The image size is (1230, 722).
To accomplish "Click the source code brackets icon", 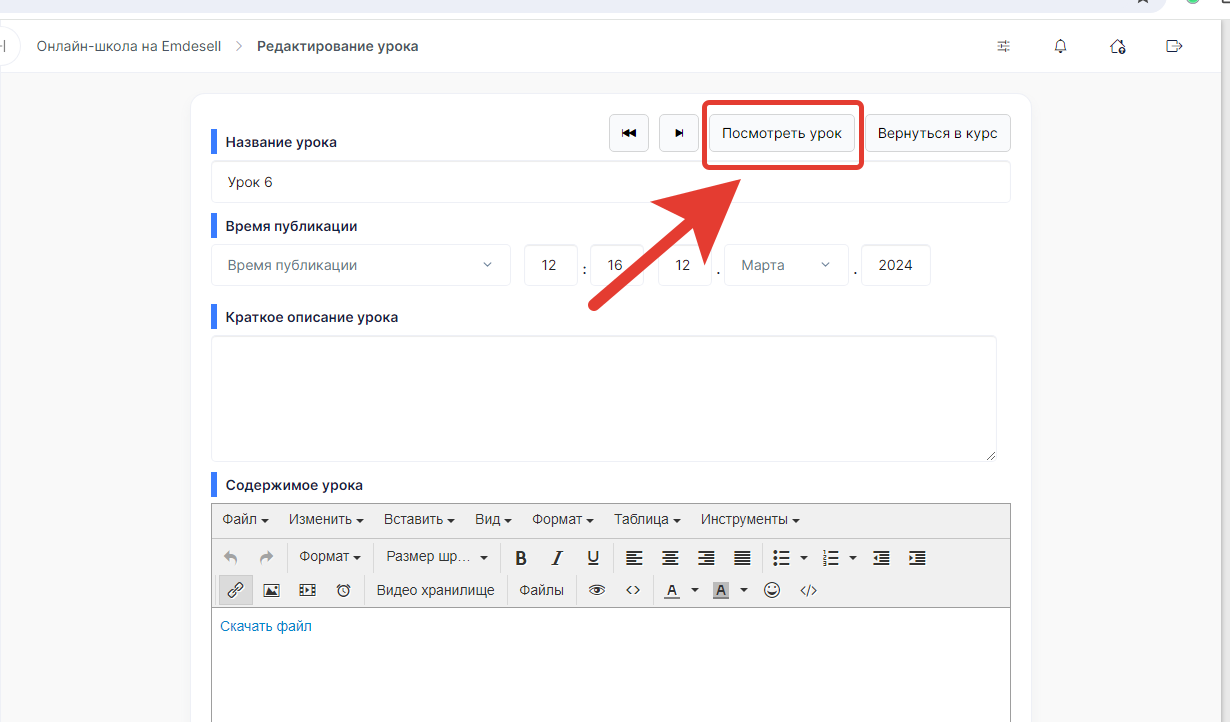I will click(633, 590).
